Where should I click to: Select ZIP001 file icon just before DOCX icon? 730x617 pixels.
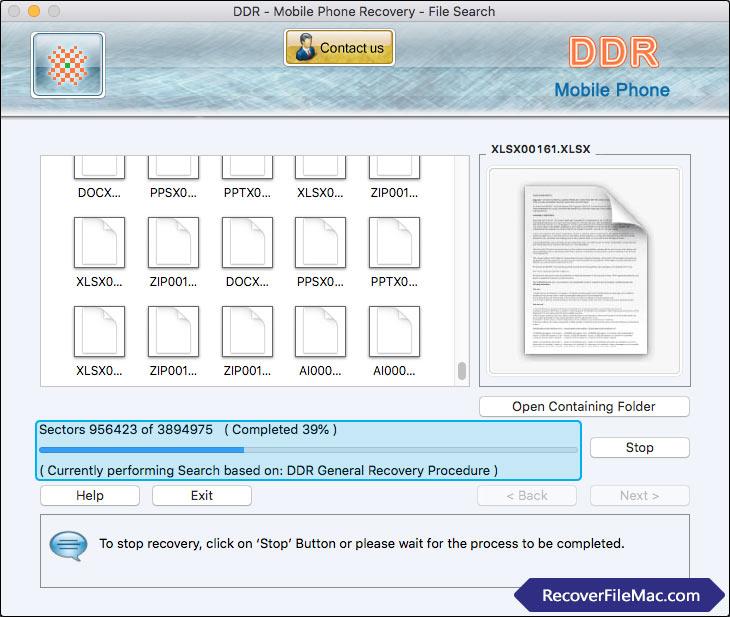tap(173, 243)
